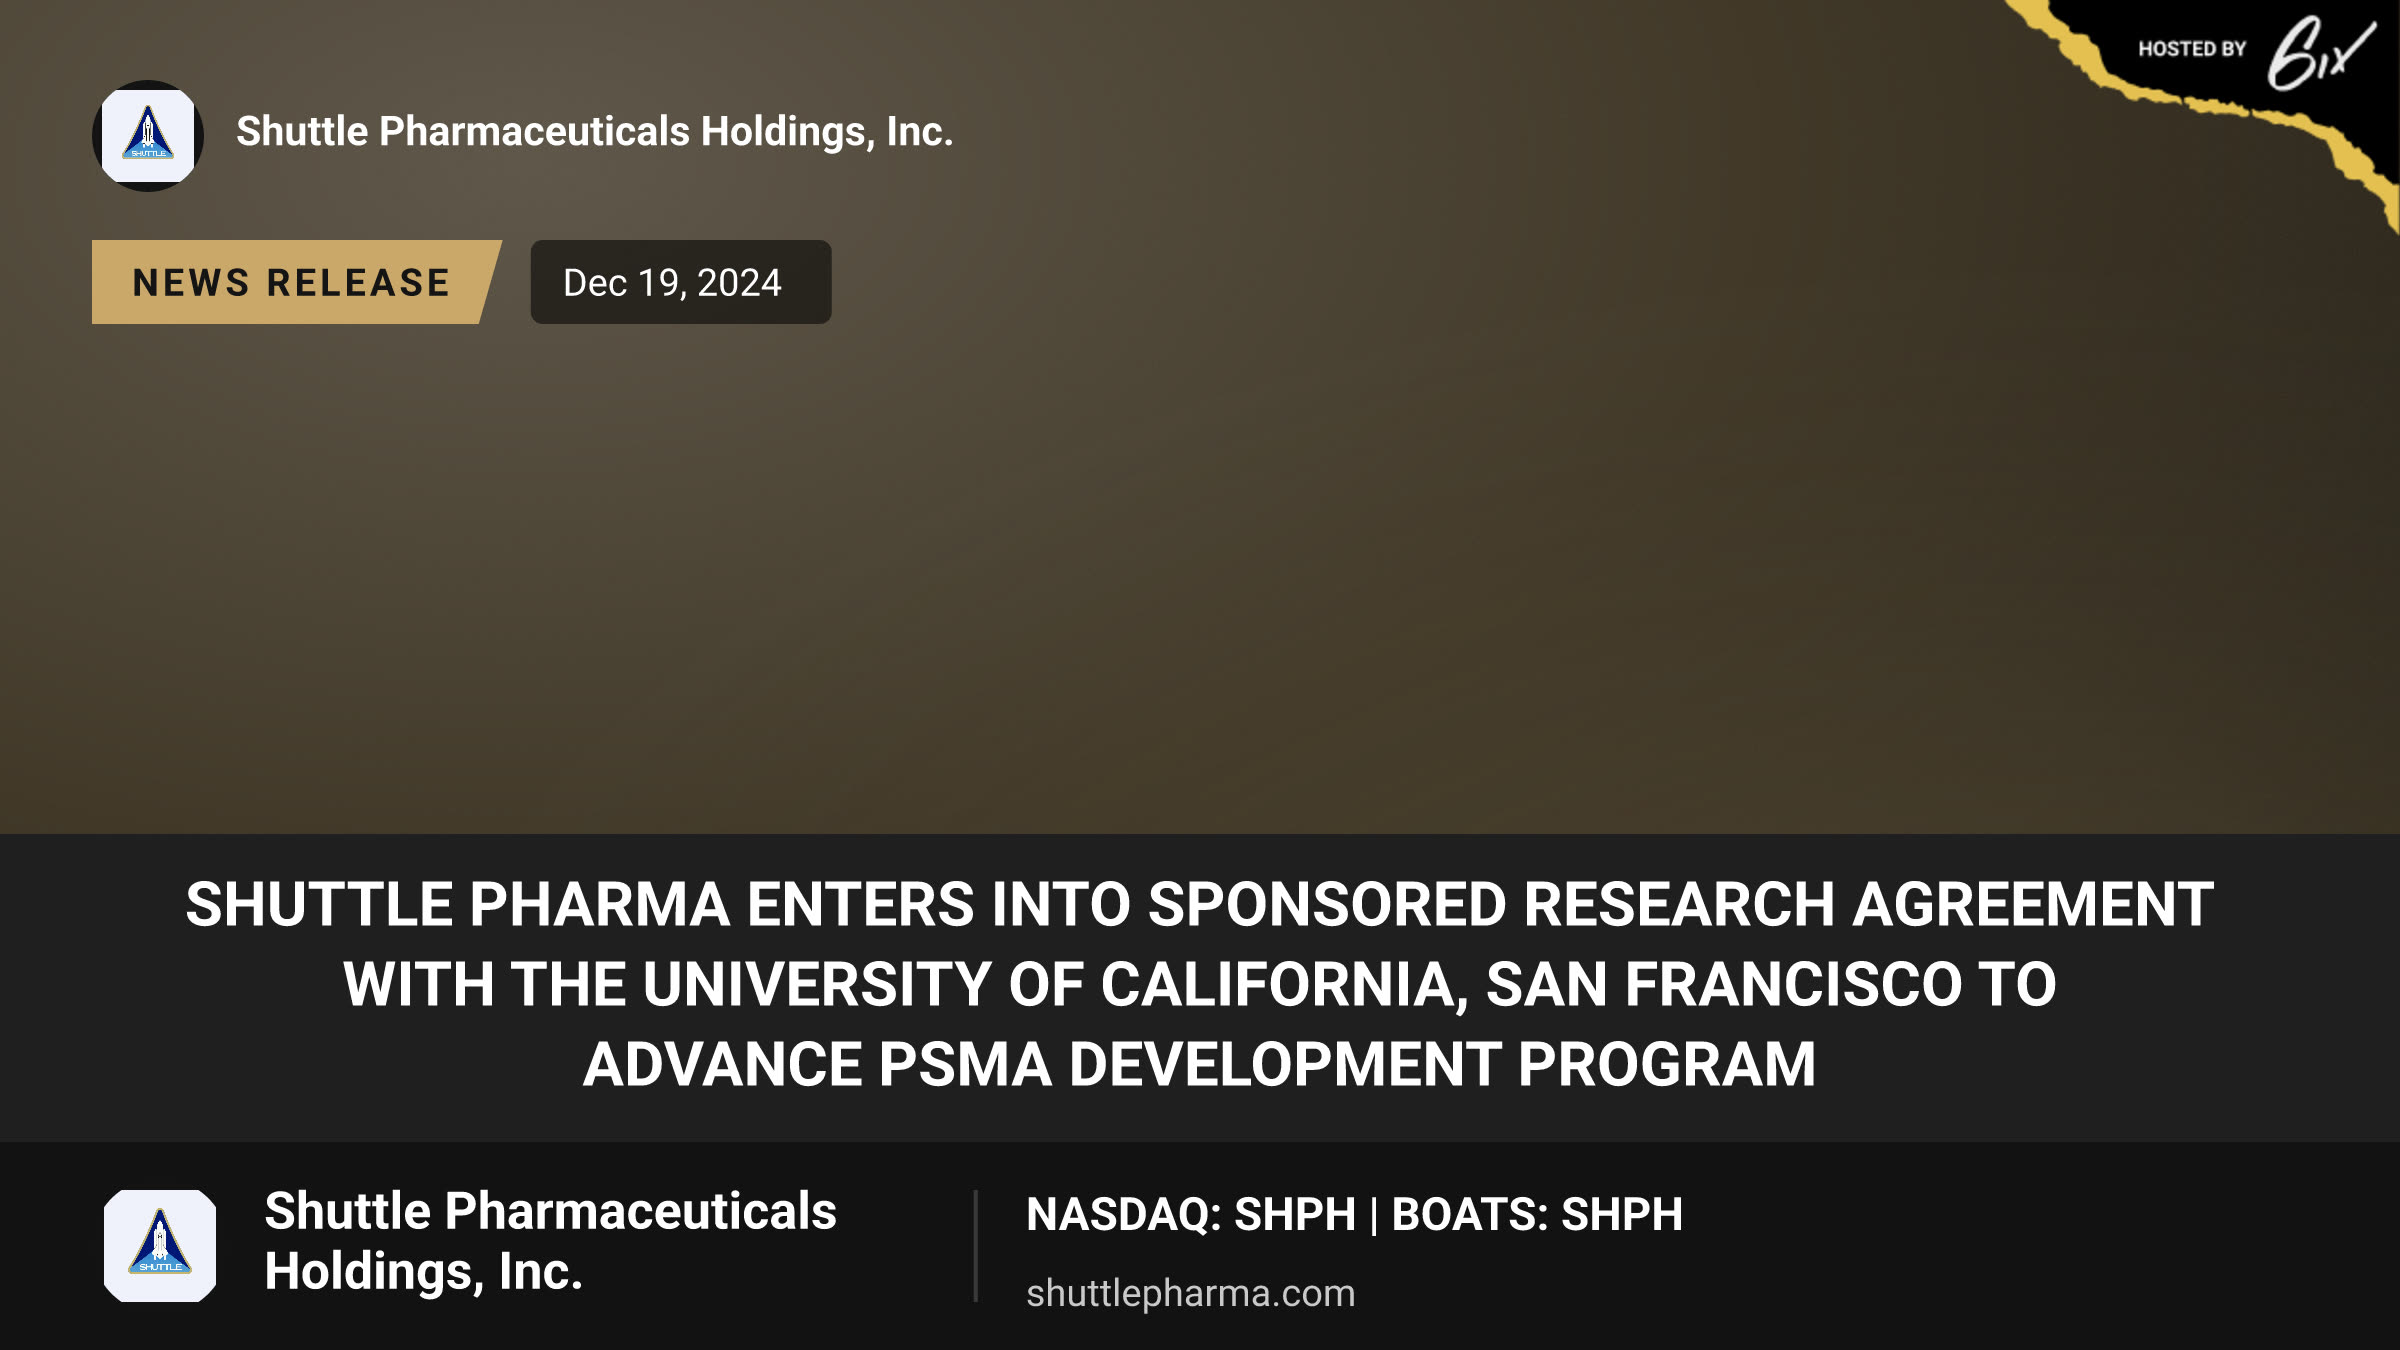Image resolution: width=2400 pixels, height=1350 pixels.
Task: Click the headline's first line about Sponsored Research Agreement
Action: pos(1199,904)
